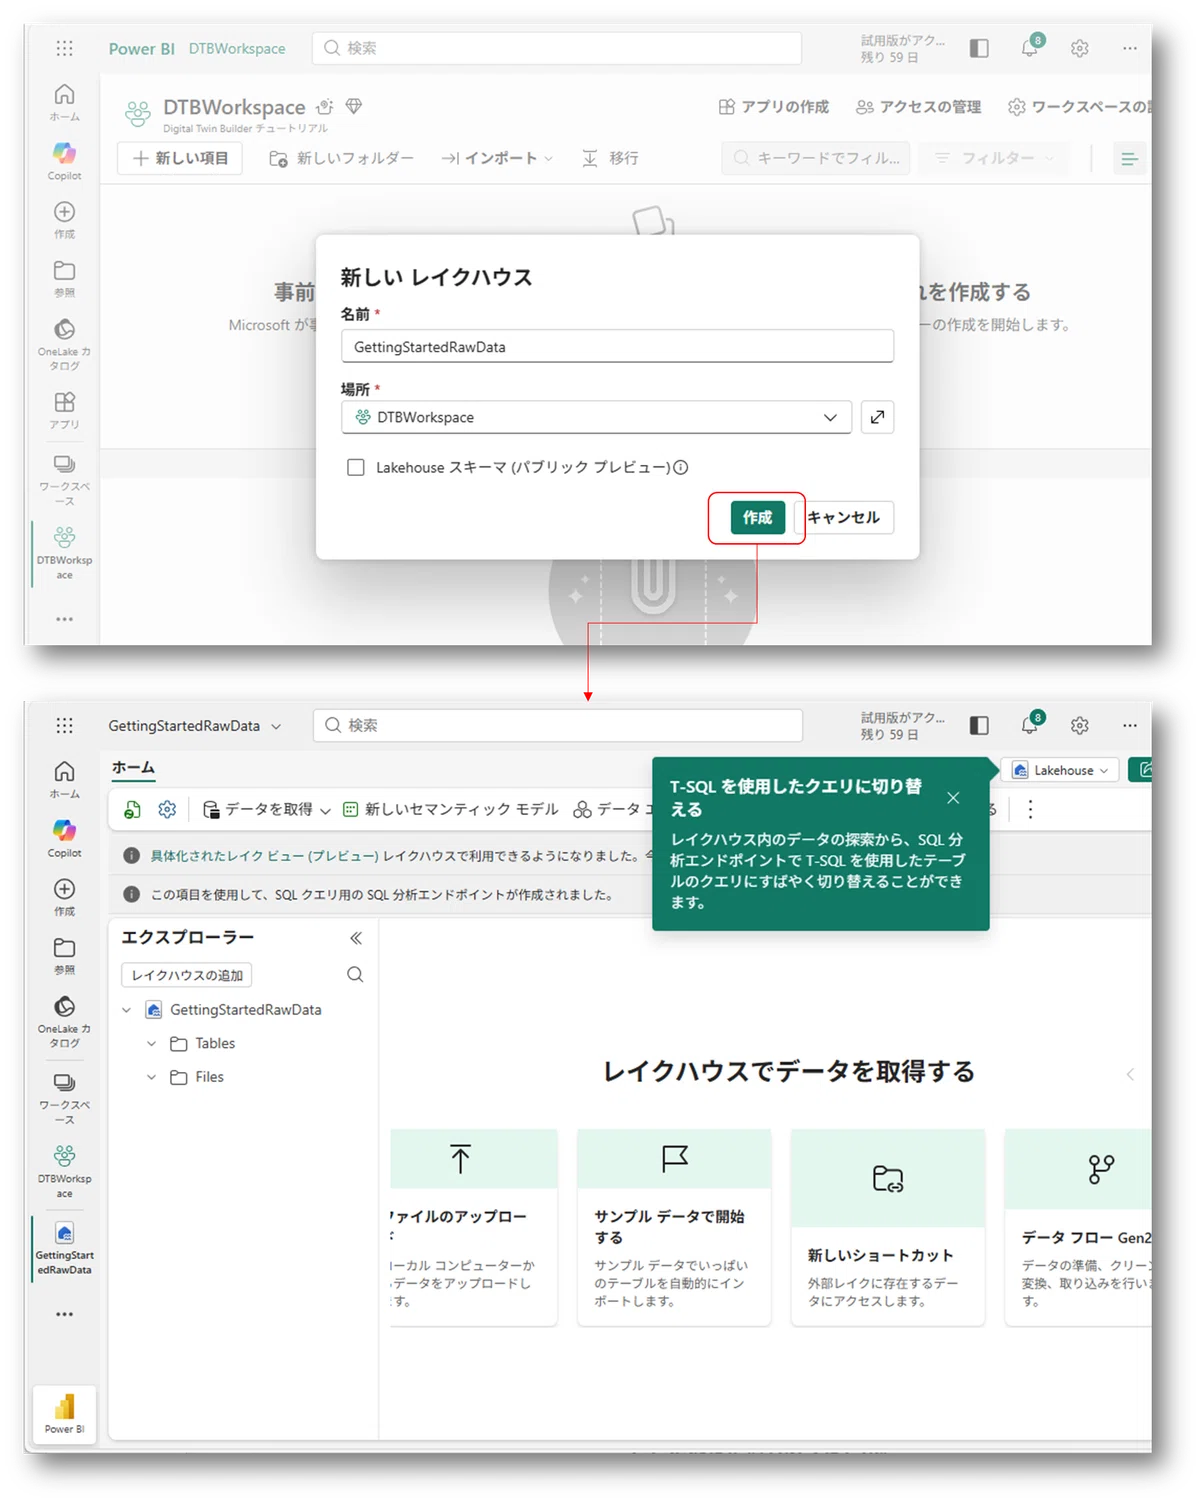Click the search box in the lakehouse window
1200x1502 pixels.
558,725
